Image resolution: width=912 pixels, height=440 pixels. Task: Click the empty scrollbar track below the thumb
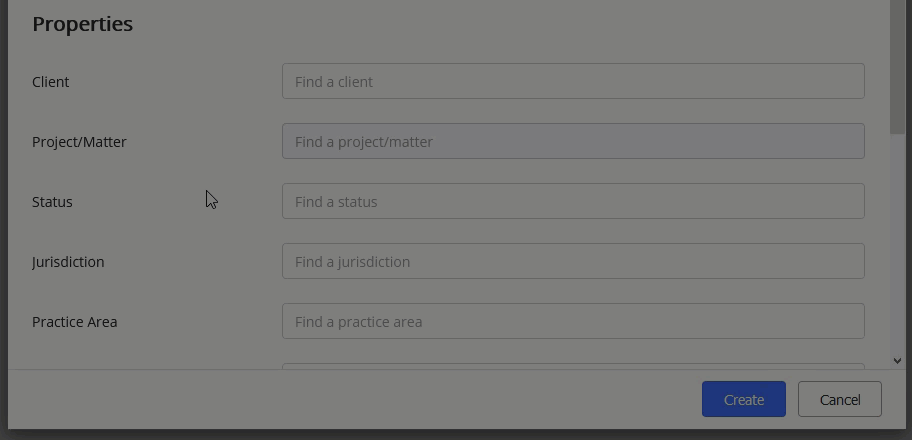[897, 250]
